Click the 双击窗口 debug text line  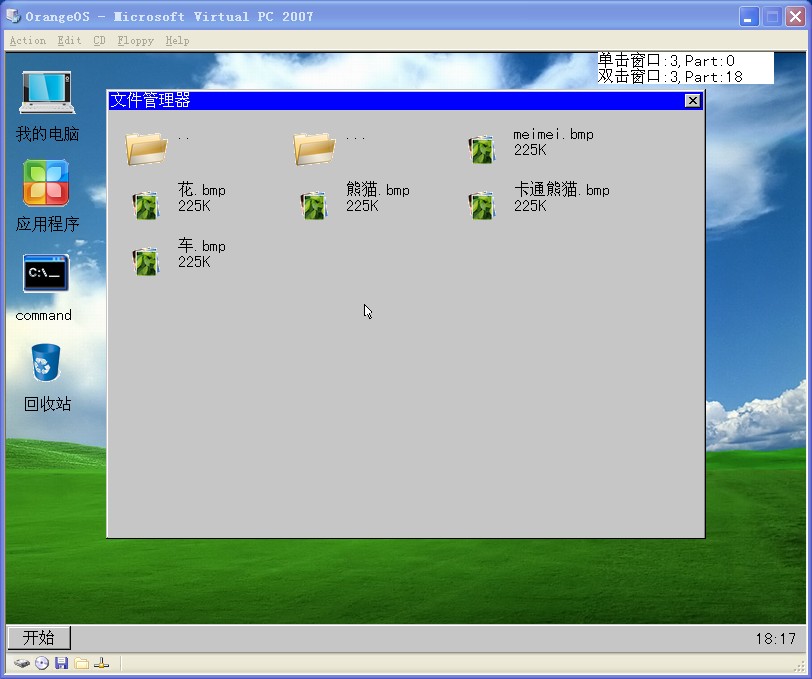click(x=670, y=77)
